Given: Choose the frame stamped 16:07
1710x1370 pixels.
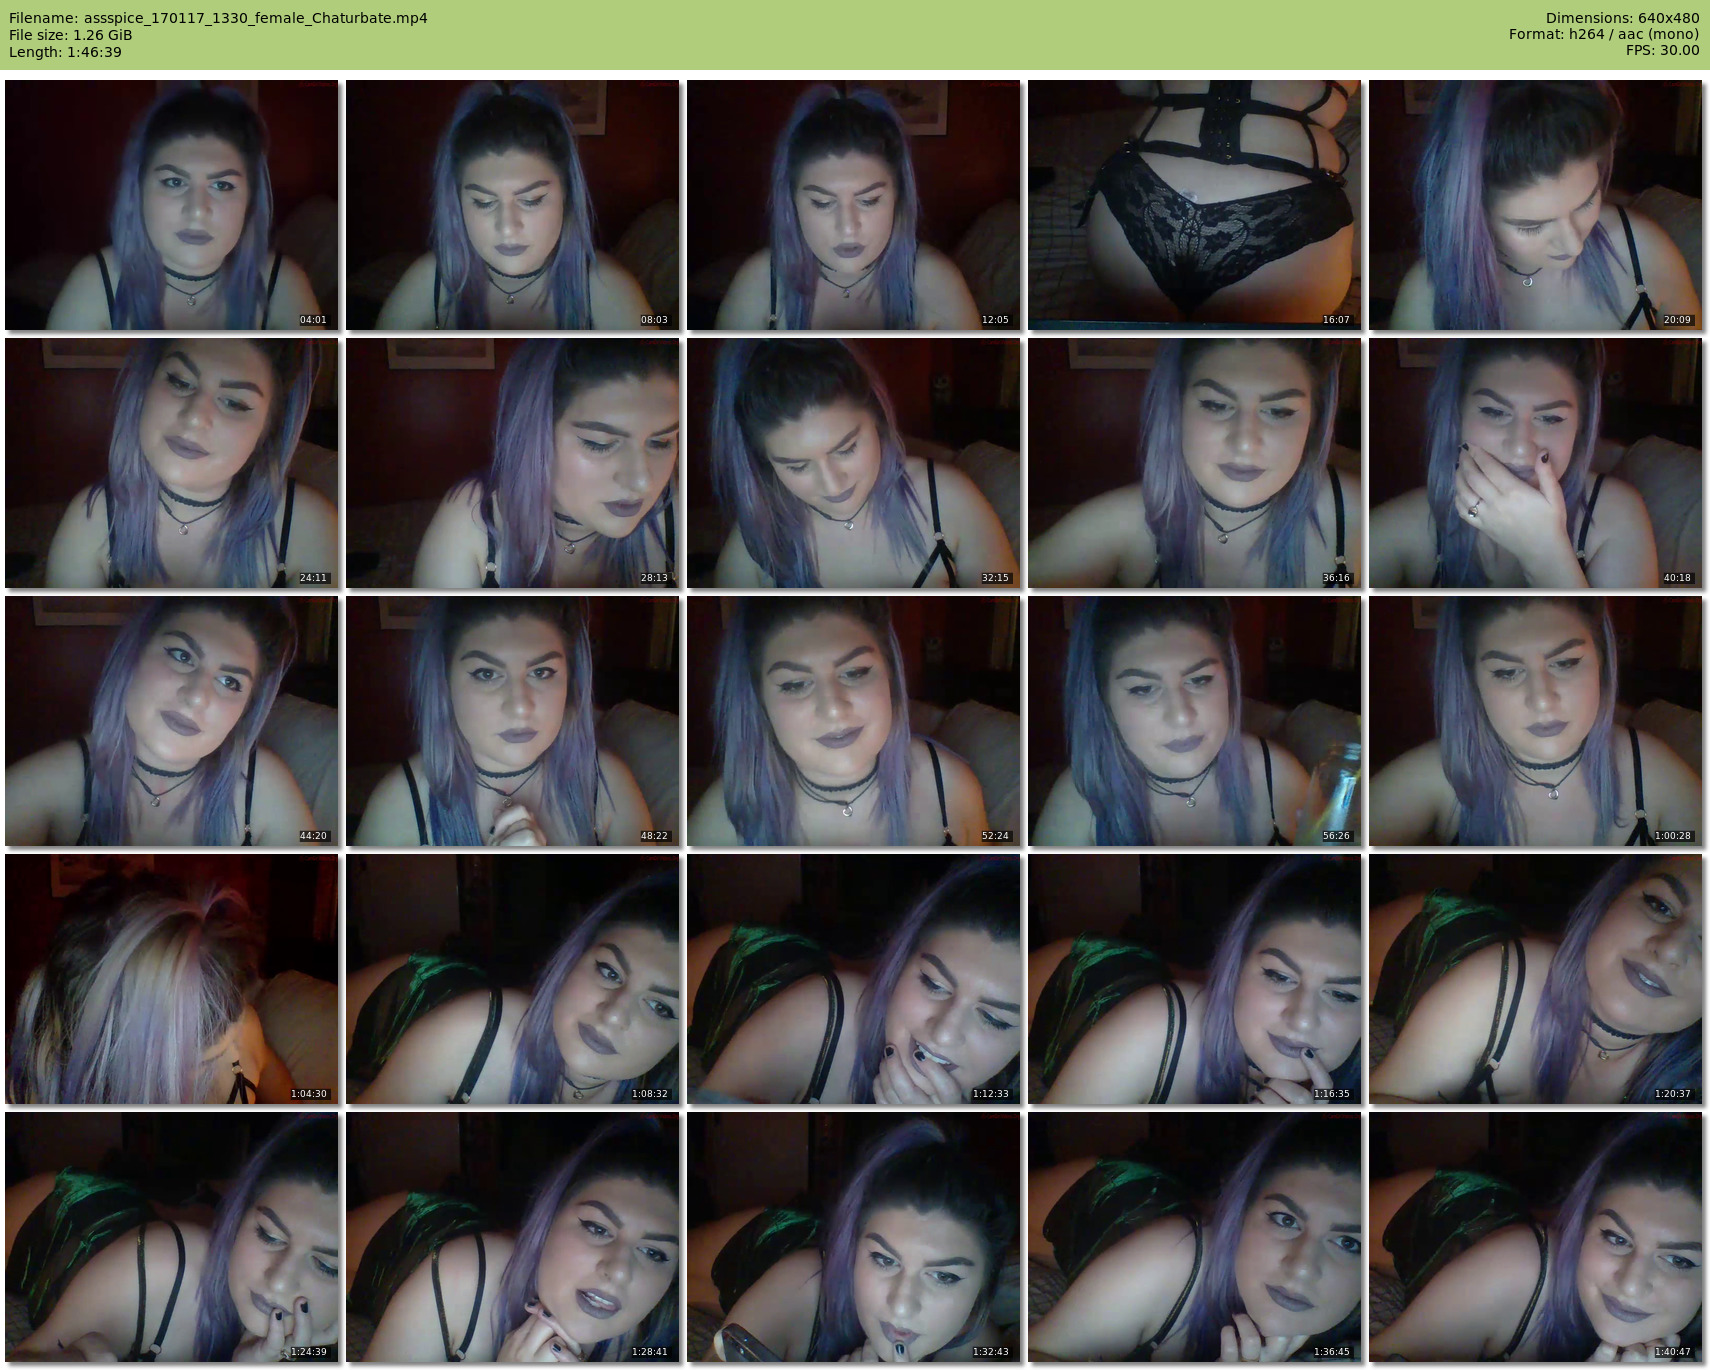Looking at the screenshot, I should coord(1195,205).
